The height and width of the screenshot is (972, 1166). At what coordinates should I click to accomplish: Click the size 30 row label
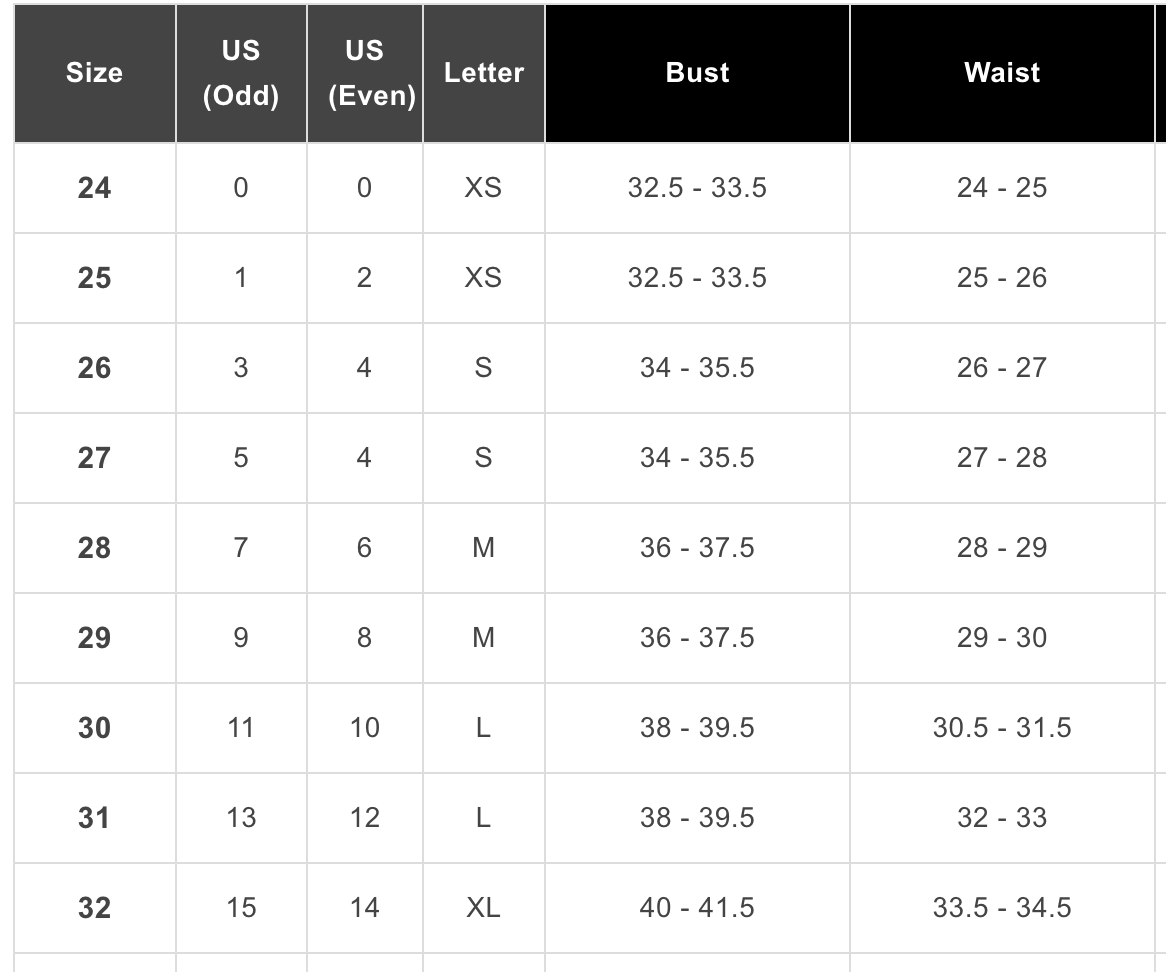(x=94, y=728)
